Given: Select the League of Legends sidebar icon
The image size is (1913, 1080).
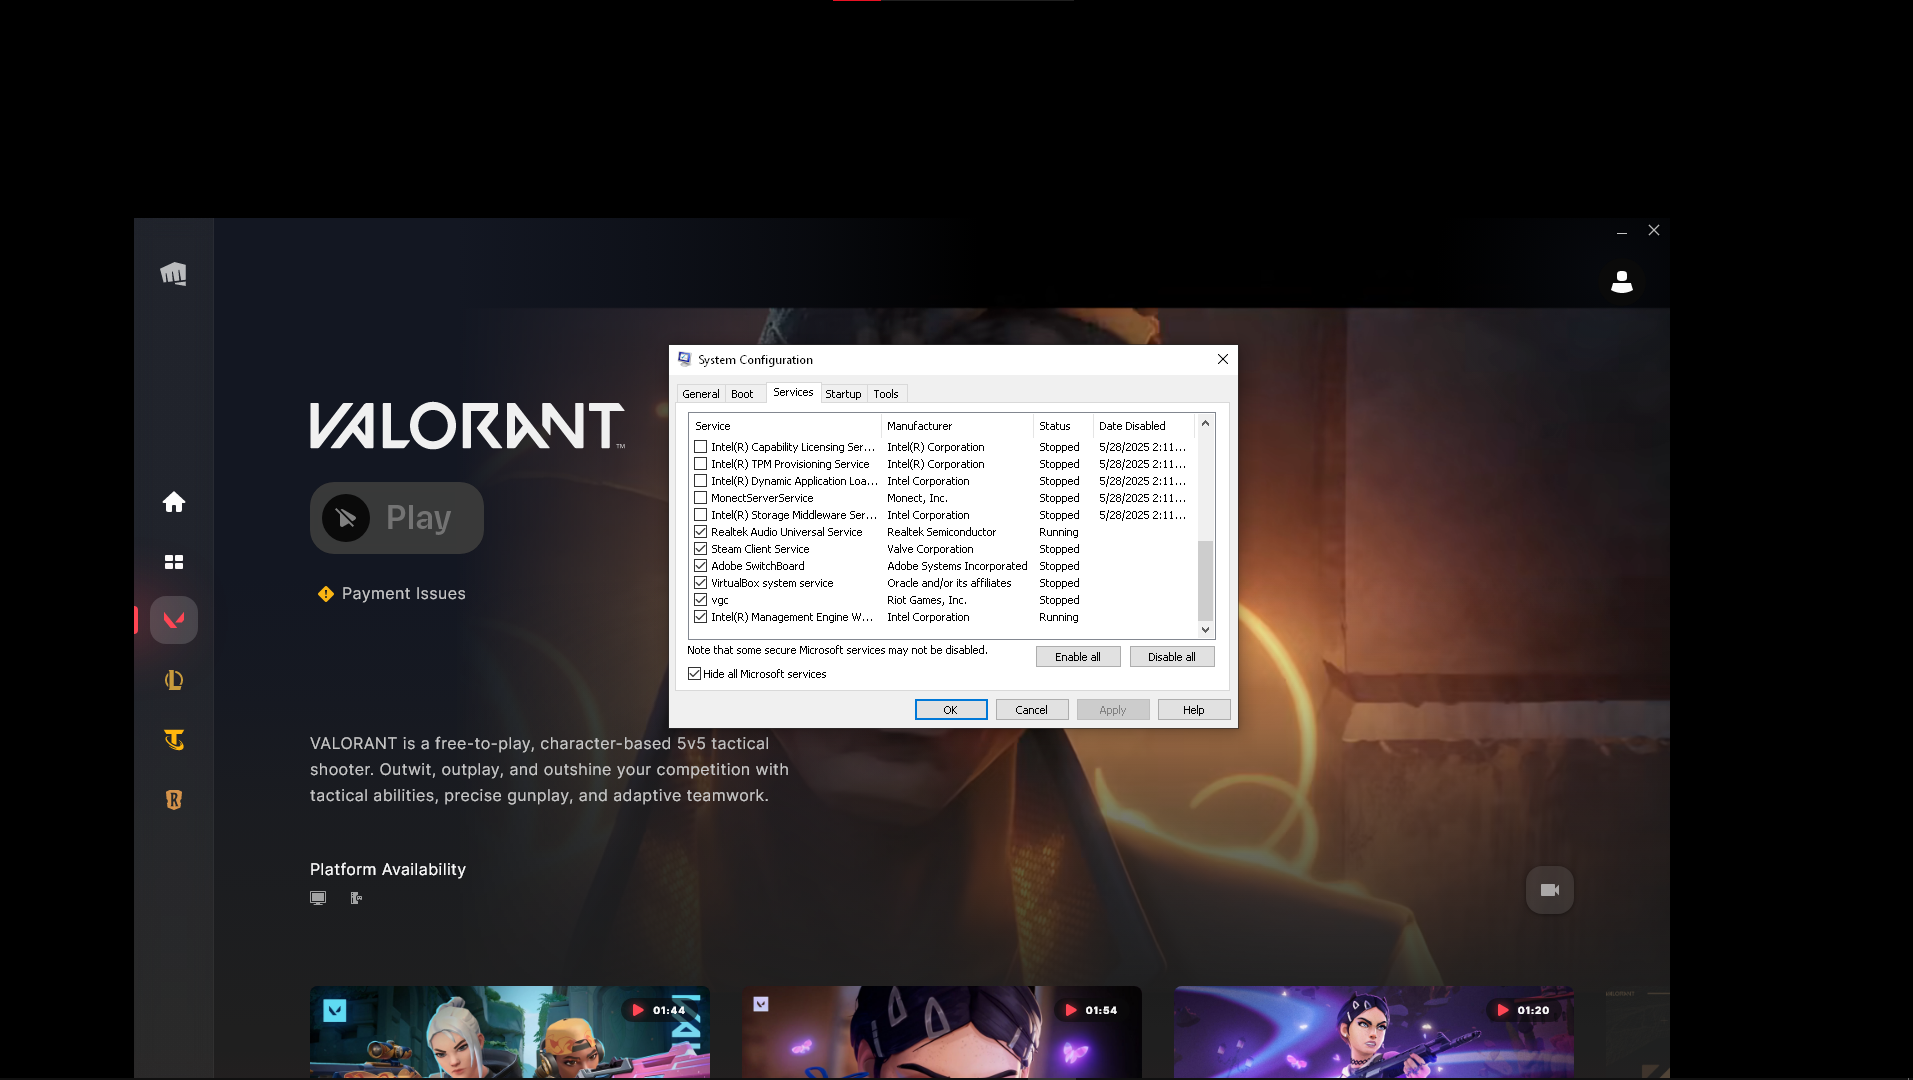Looking at the screenshot, I should (174, 680).
